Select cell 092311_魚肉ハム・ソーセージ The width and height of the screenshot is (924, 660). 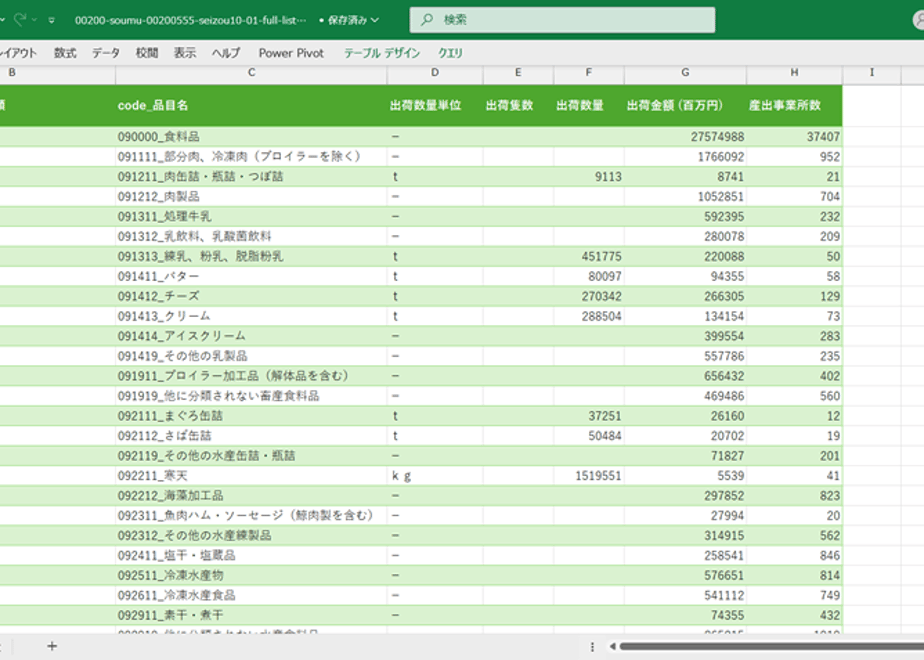click(252, 516)
